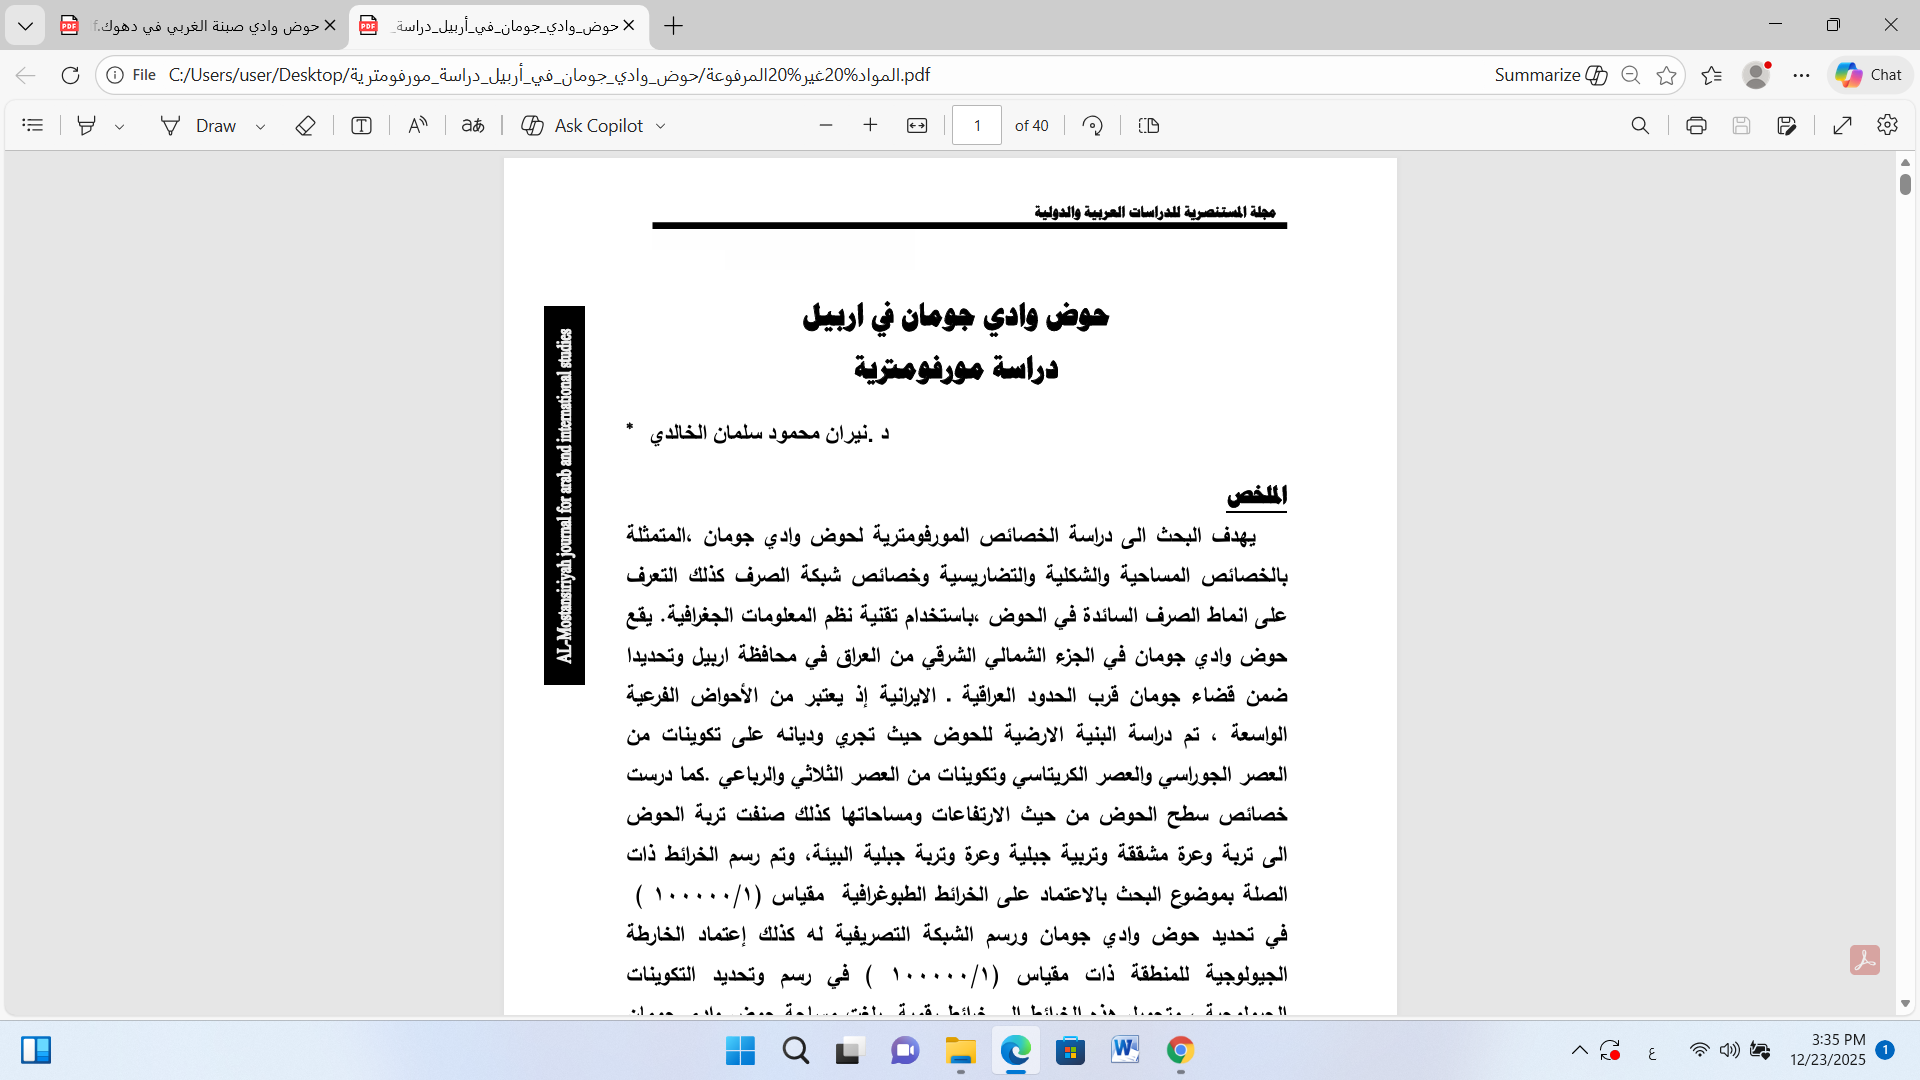Open Task View on taskbar

[x=850, y=1051]
